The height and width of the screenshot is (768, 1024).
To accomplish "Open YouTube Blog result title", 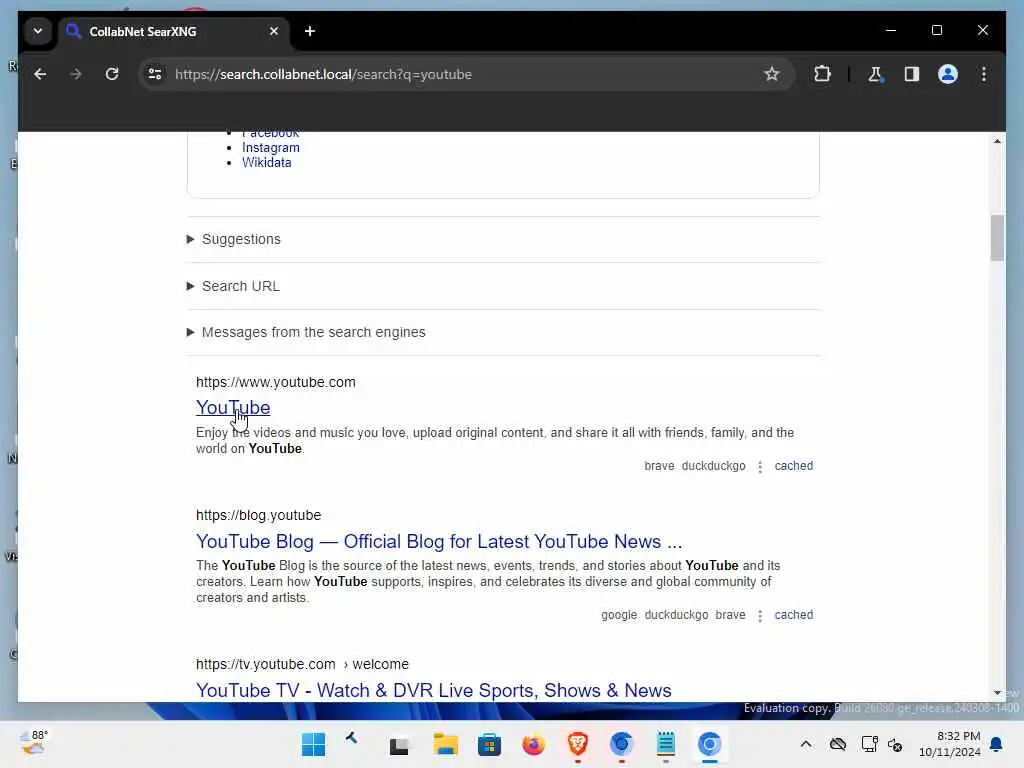I will click(439, 542).
